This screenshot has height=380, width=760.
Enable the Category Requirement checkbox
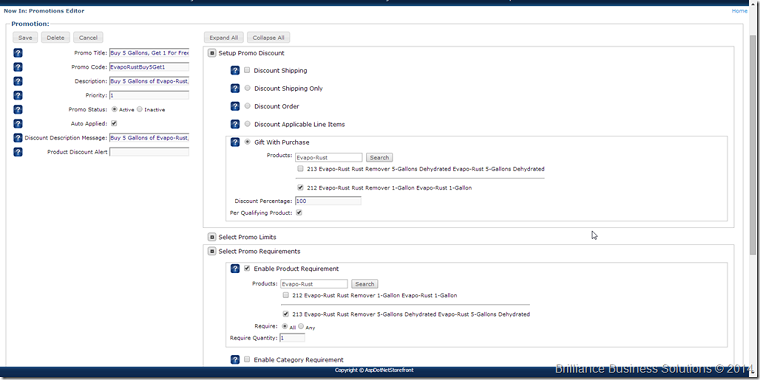[x=247, y=360]
